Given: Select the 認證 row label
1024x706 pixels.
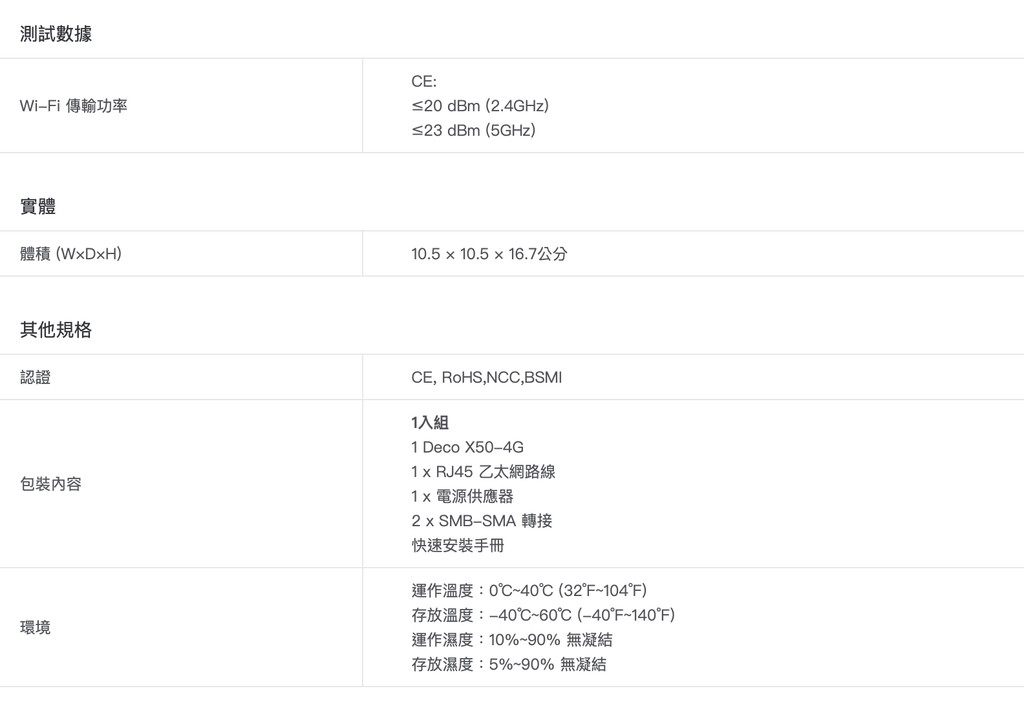Looking at the screenshot, I should point(35,377).
